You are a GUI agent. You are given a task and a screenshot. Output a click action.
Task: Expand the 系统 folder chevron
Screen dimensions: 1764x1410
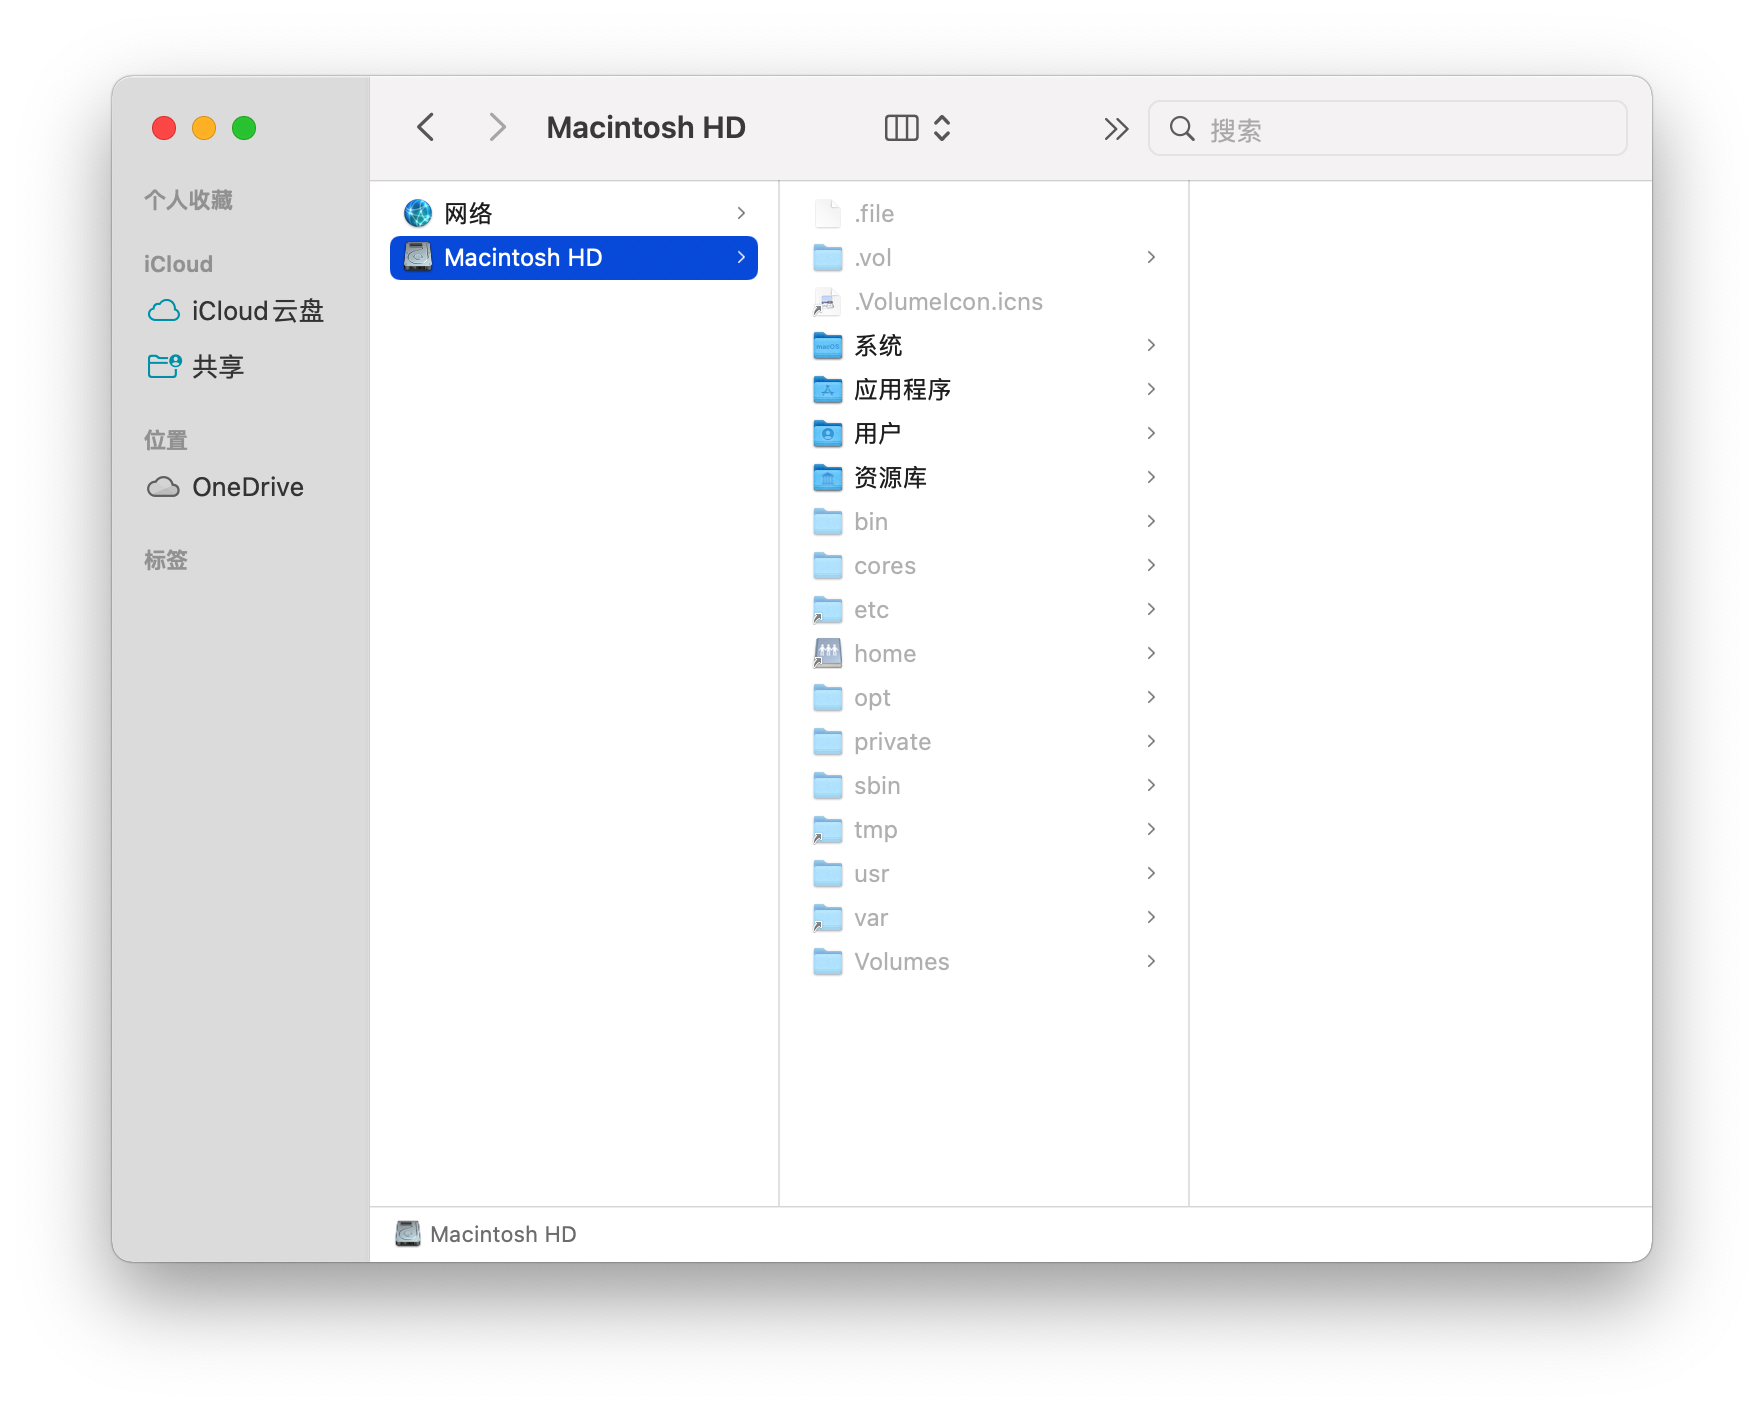tap(1151, 346)
